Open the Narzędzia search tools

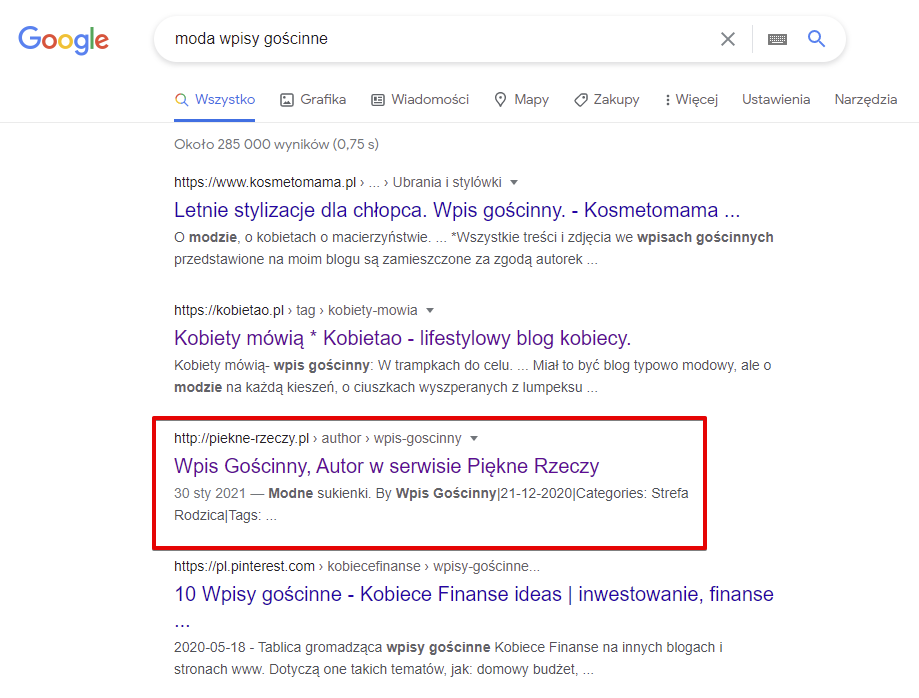coord(866,100)
